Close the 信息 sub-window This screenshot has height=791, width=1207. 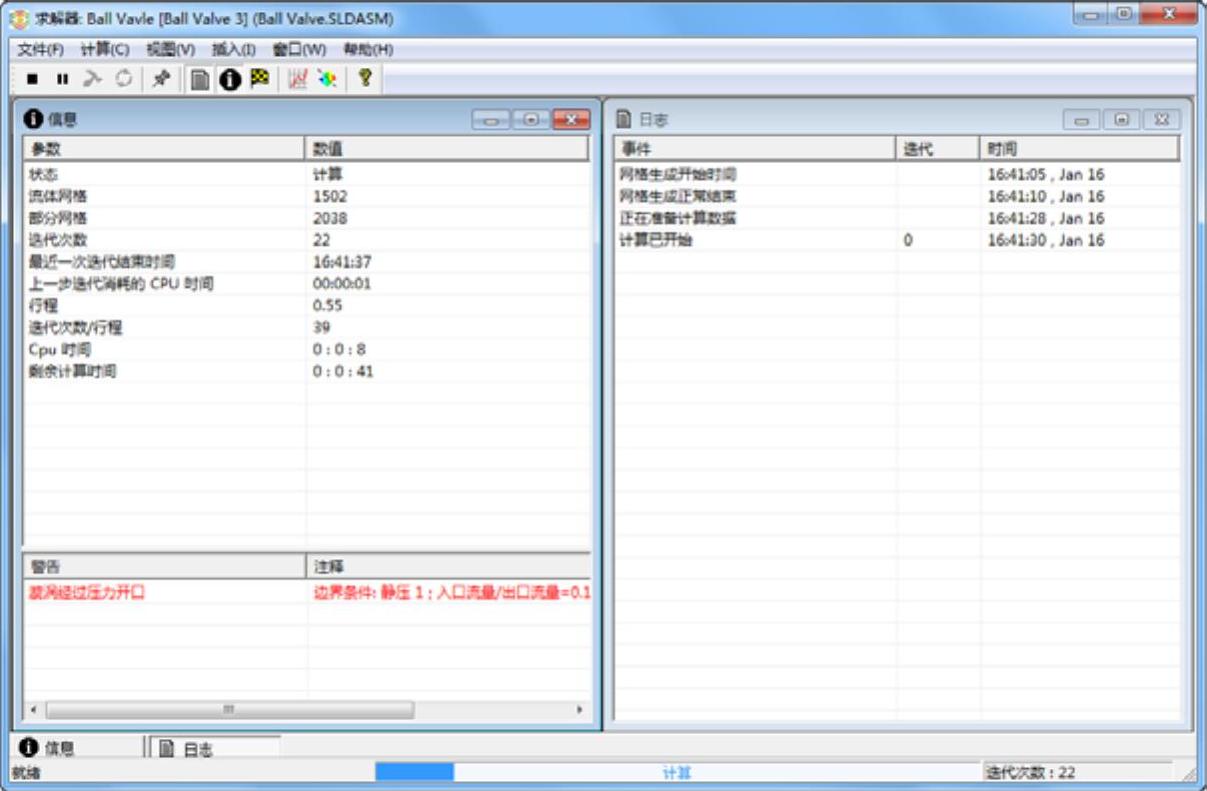(571, 120)
